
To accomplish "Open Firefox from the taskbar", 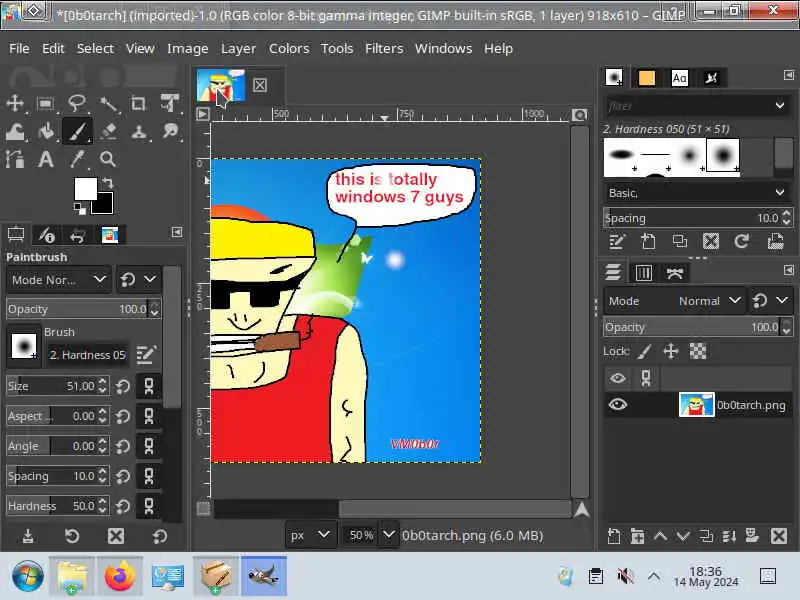I will (120, 577).
